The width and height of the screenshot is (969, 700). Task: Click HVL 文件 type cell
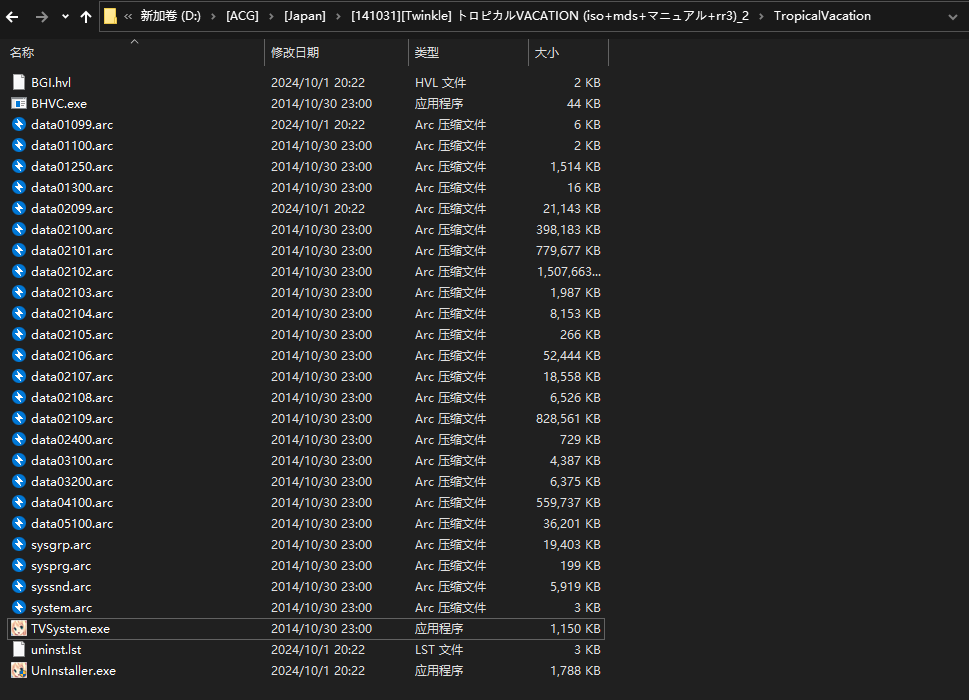tap(441, 82)
